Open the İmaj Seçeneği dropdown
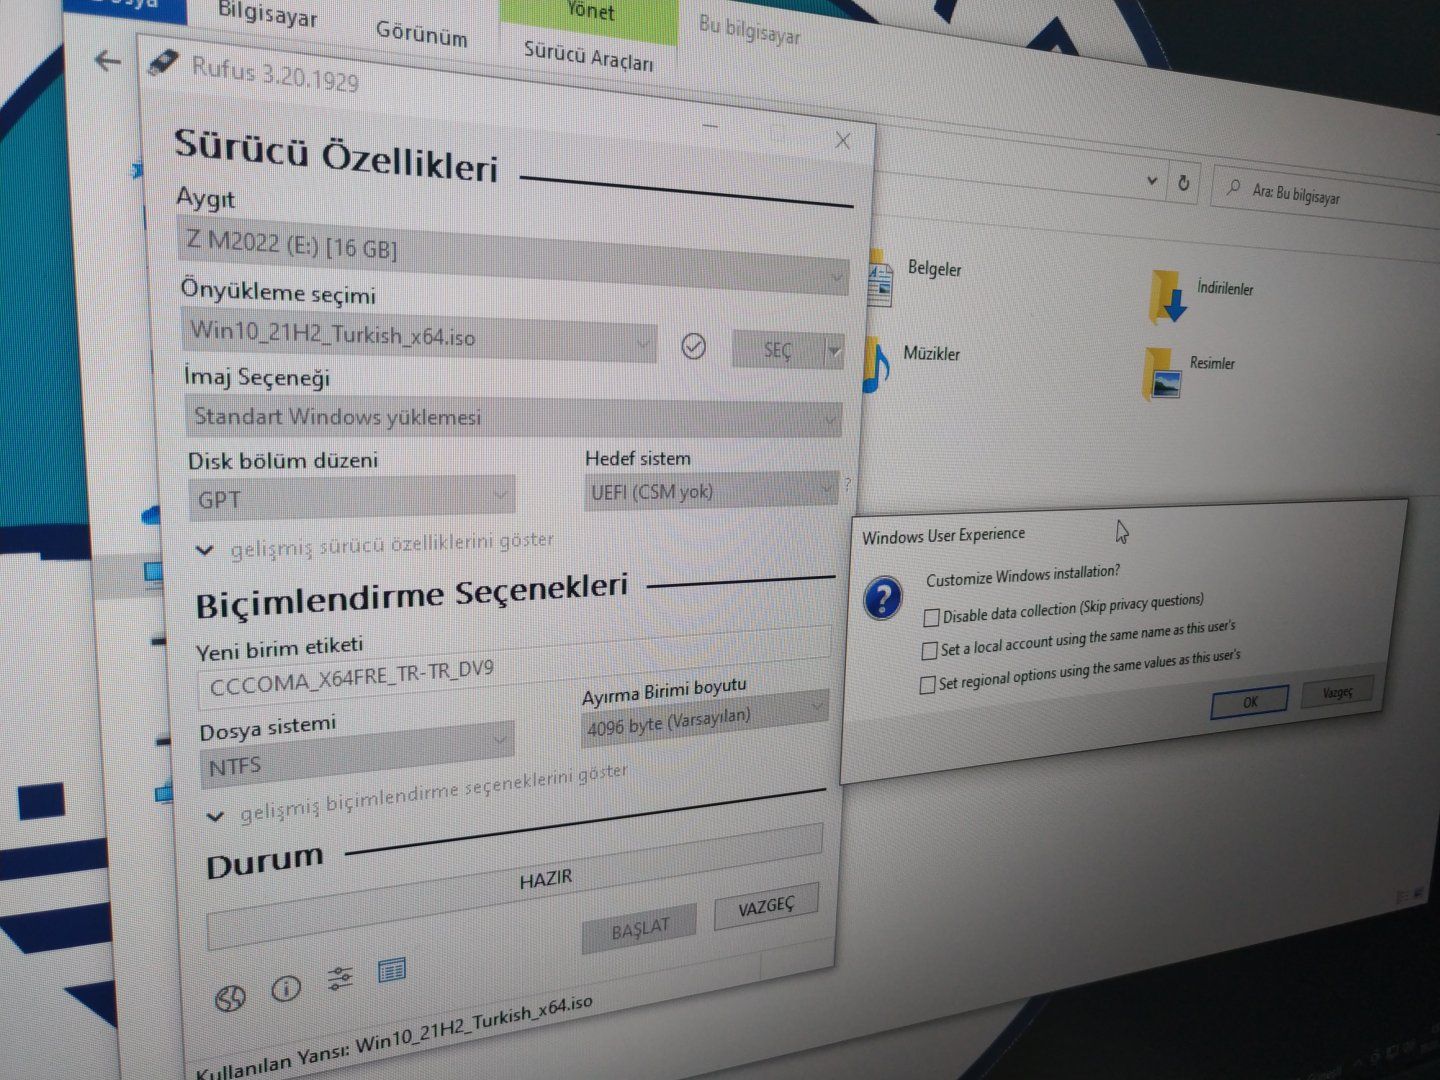Image resolution: width=1440 pixels, height=1080 pixels. pos(514,417)
